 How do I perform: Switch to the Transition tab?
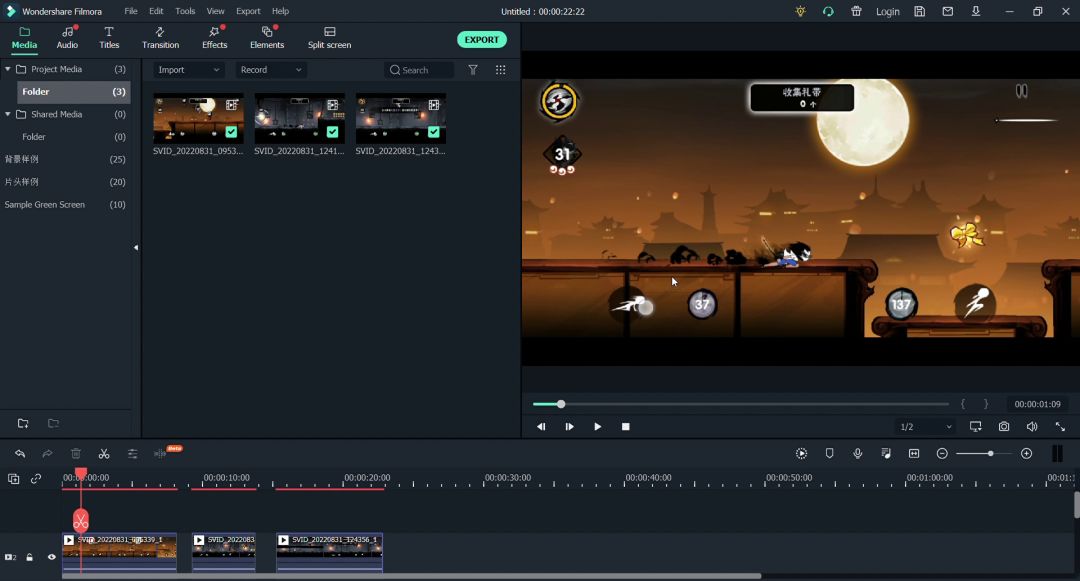(160, 38)
